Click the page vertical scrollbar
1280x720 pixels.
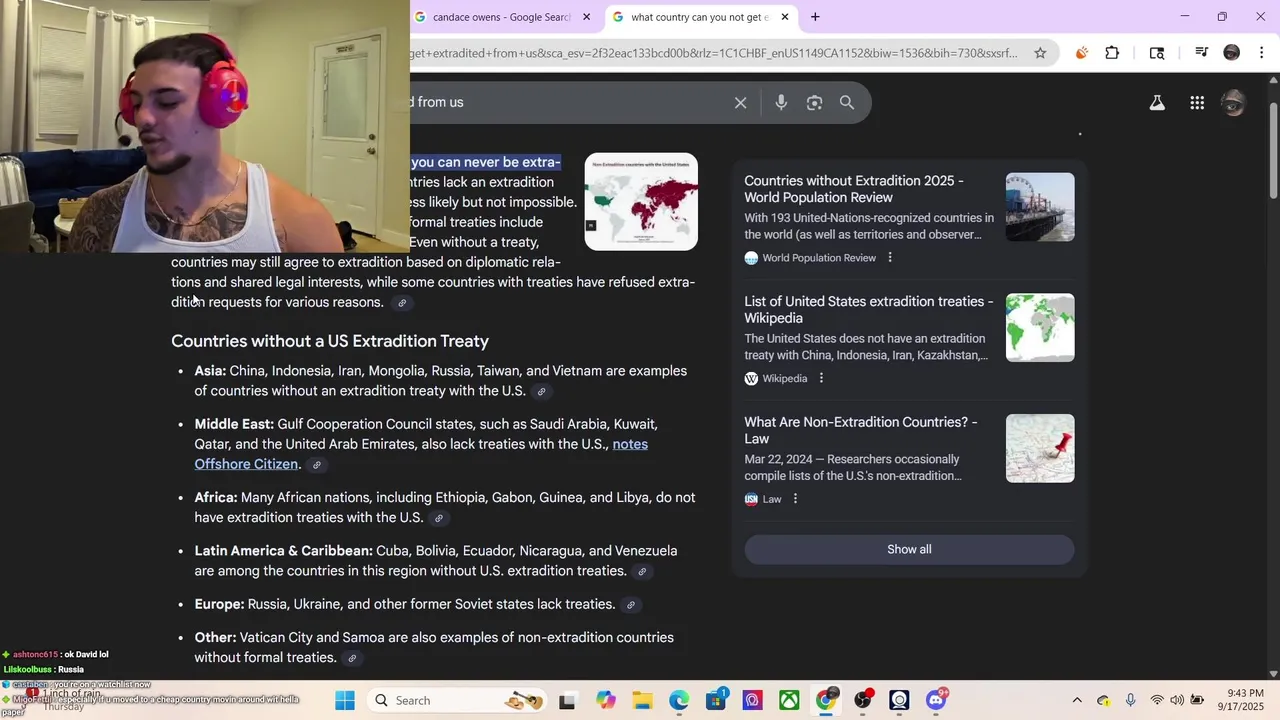tap(1273, 150)
